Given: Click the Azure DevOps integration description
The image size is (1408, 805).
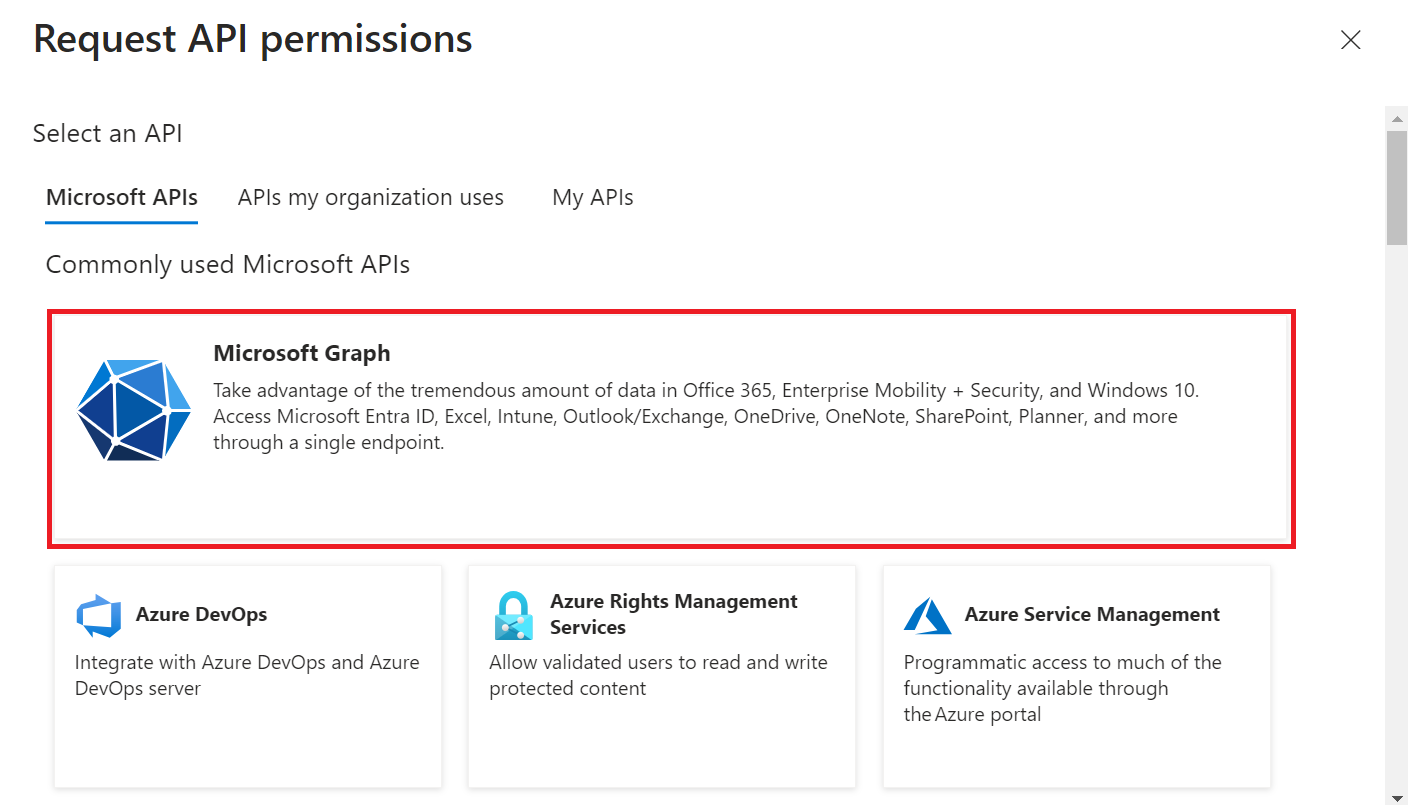Looking at the screenshot, I should (x=247, y=675).
